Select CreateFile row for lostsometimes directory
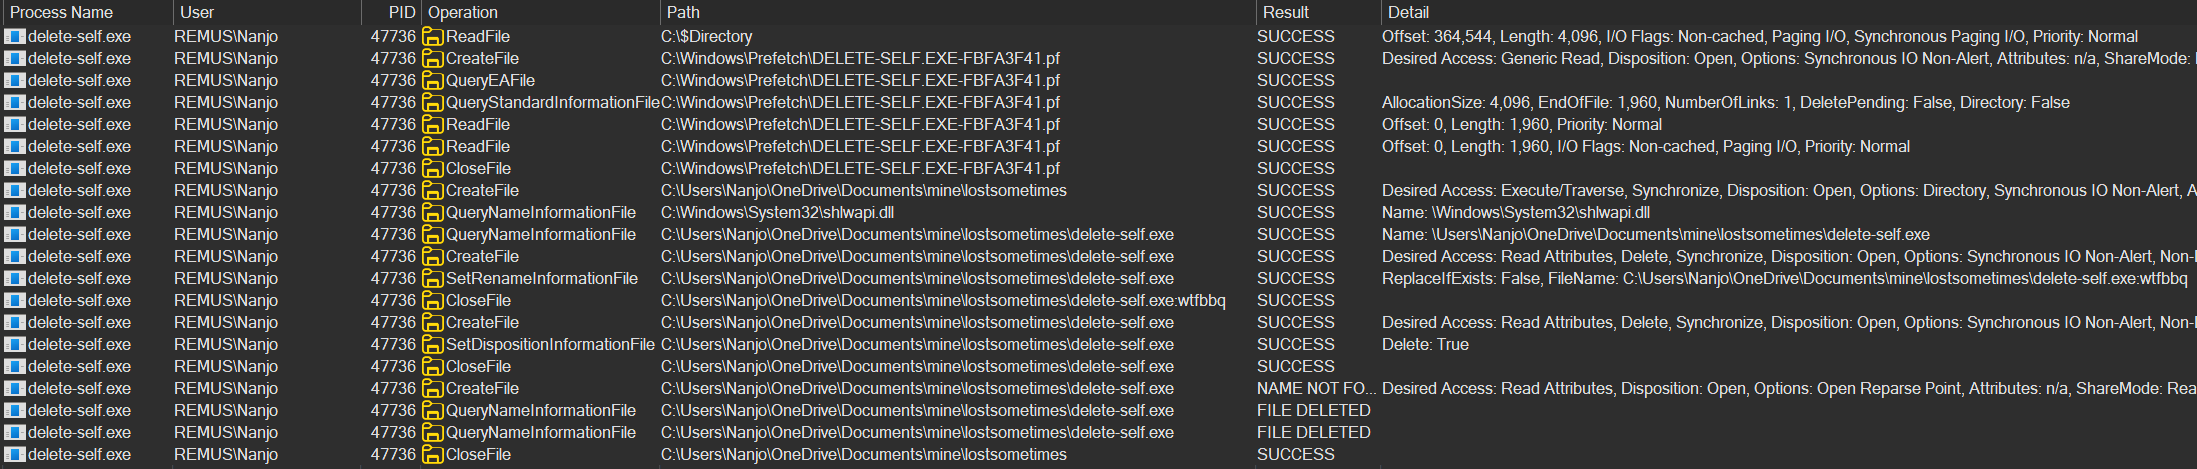Image resolution: width=2197 pixels, height=469 pixels. click(1098, 190)
